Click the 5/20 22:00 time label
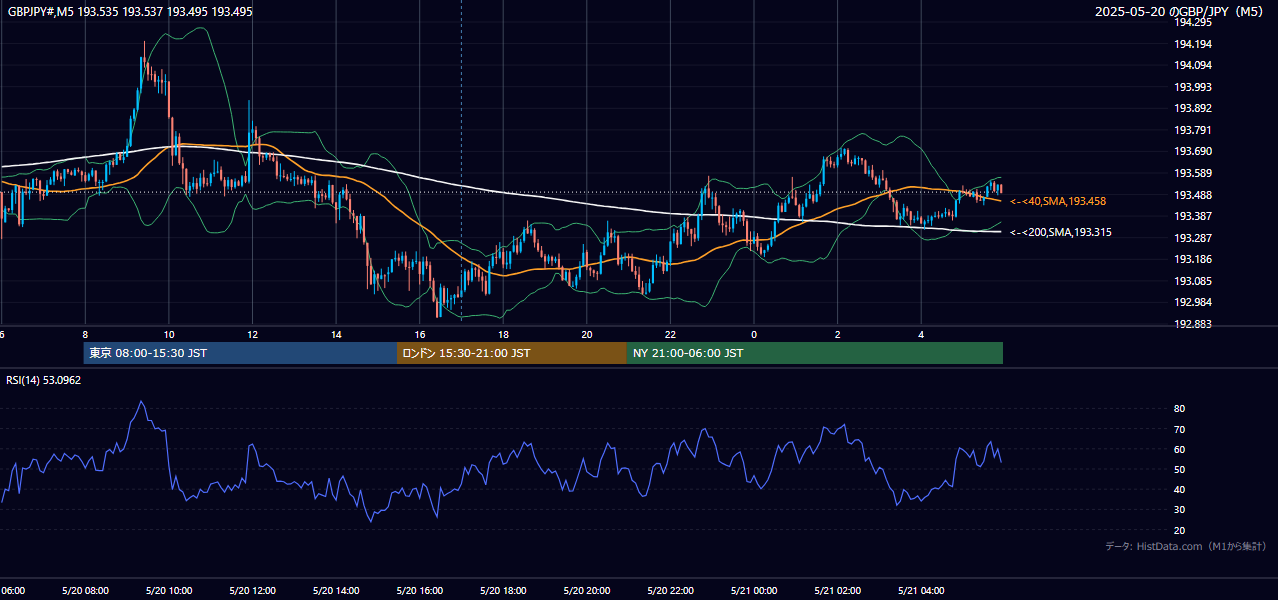 coord(670,590)
